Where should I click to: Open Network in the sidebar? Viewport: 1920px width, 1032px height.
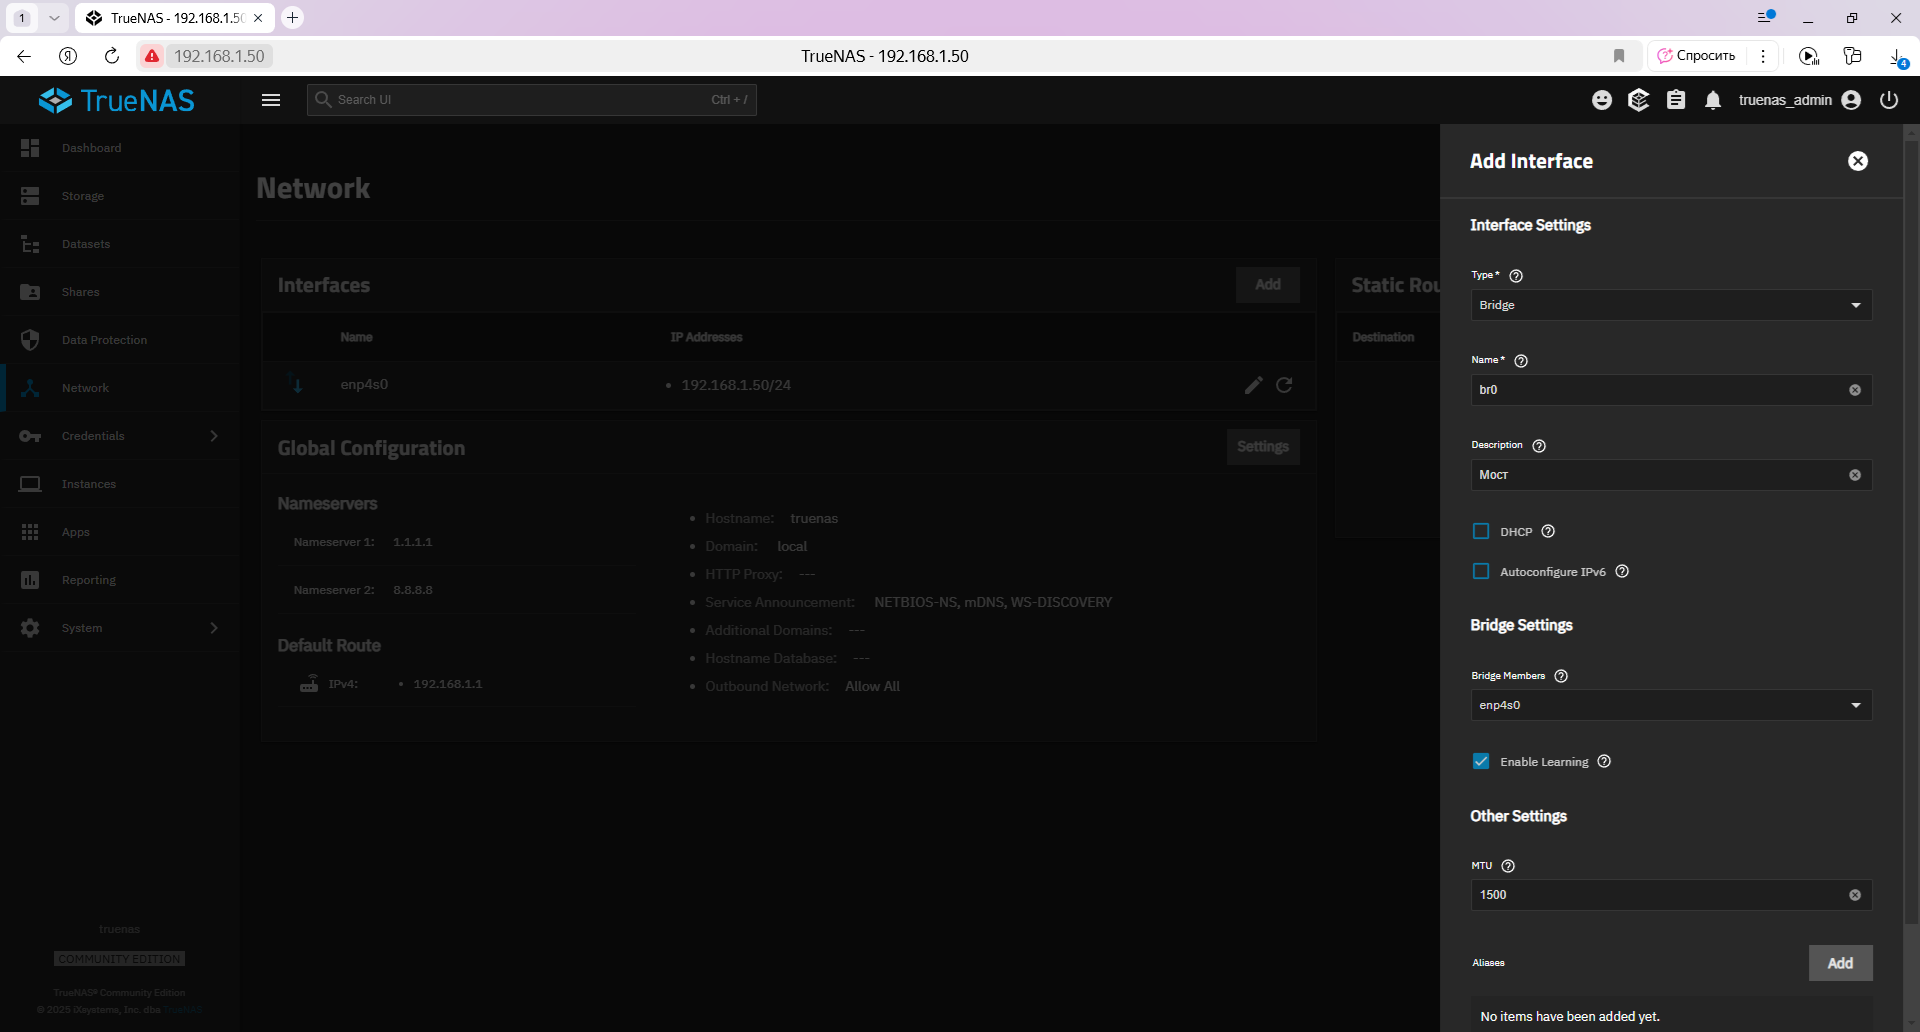pyautogui.click(x=120, y=388)
